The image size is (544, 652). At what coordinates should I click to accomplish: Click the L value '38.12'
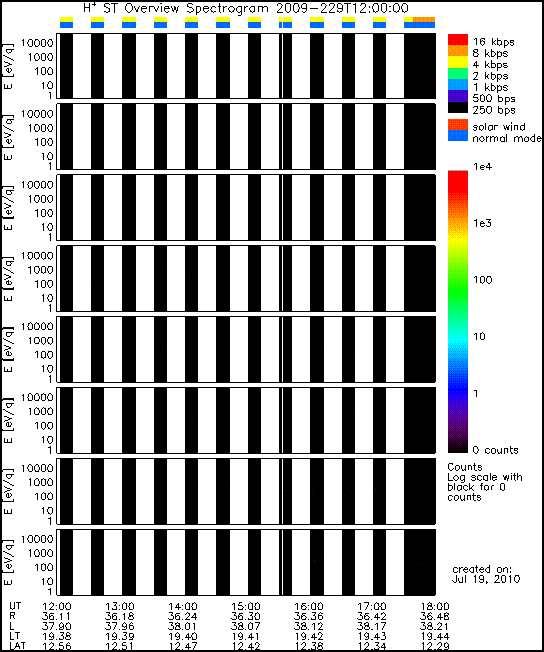tap(309, 627)
